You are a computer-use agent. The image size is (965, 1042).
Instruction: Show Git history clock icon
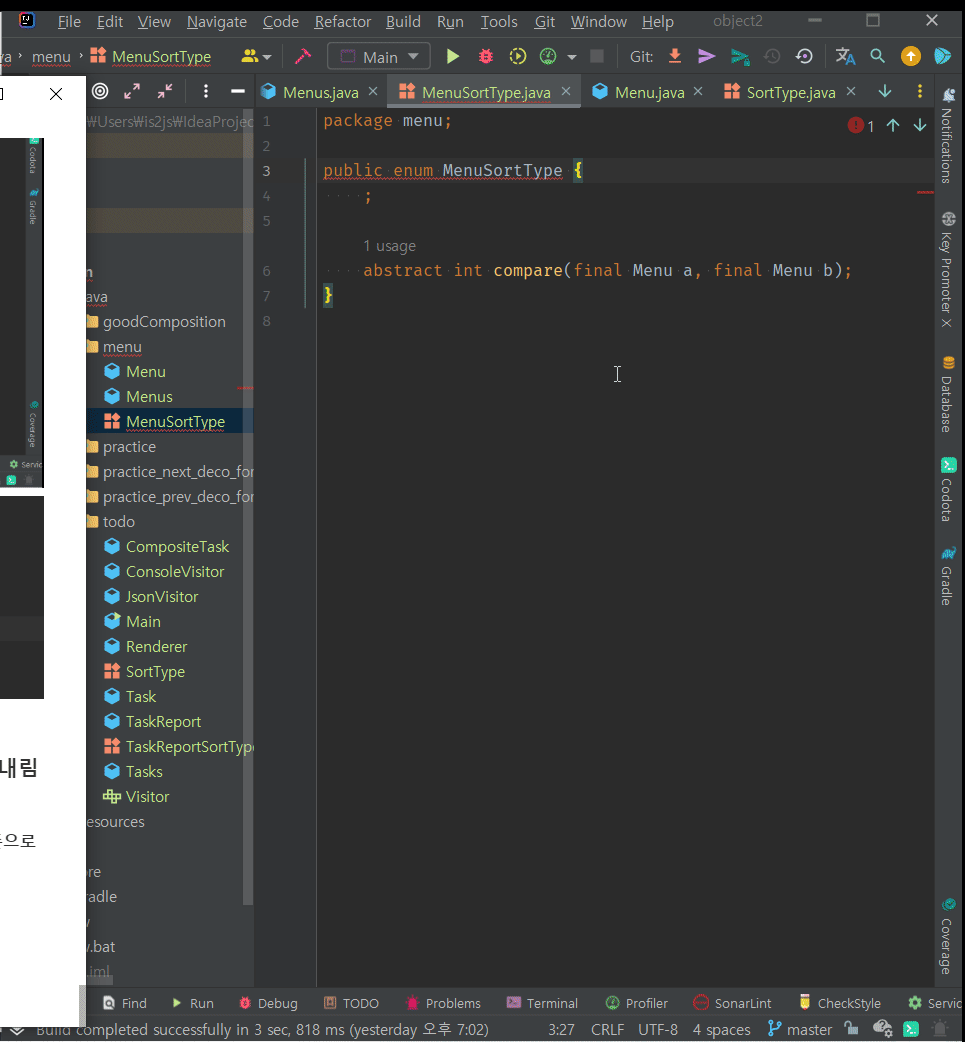tap(772, 56)
